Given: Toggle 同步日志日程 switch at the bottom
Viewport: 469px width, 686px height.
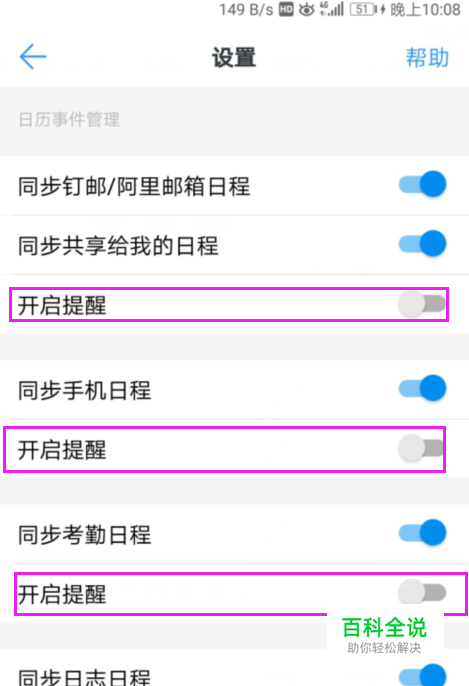Looking at the screenshot, I should [x=422, y=675].
